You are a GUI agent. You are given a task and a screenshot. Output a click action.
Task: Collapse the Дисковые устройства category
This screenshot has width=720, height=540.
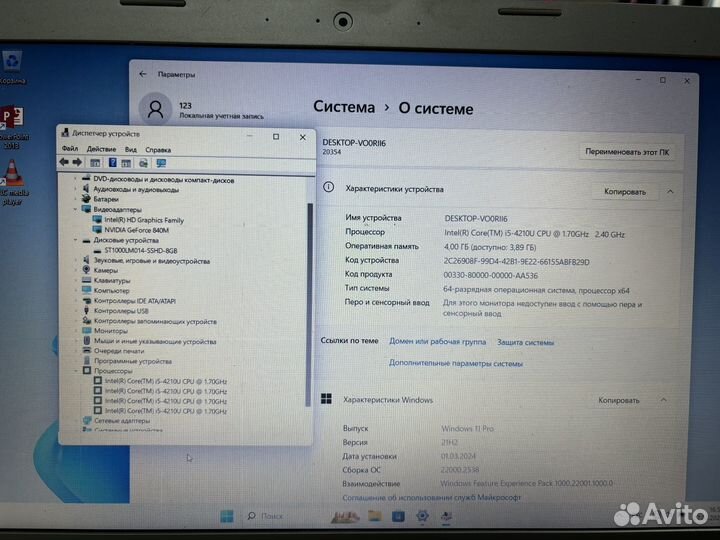tap(75, 240)
